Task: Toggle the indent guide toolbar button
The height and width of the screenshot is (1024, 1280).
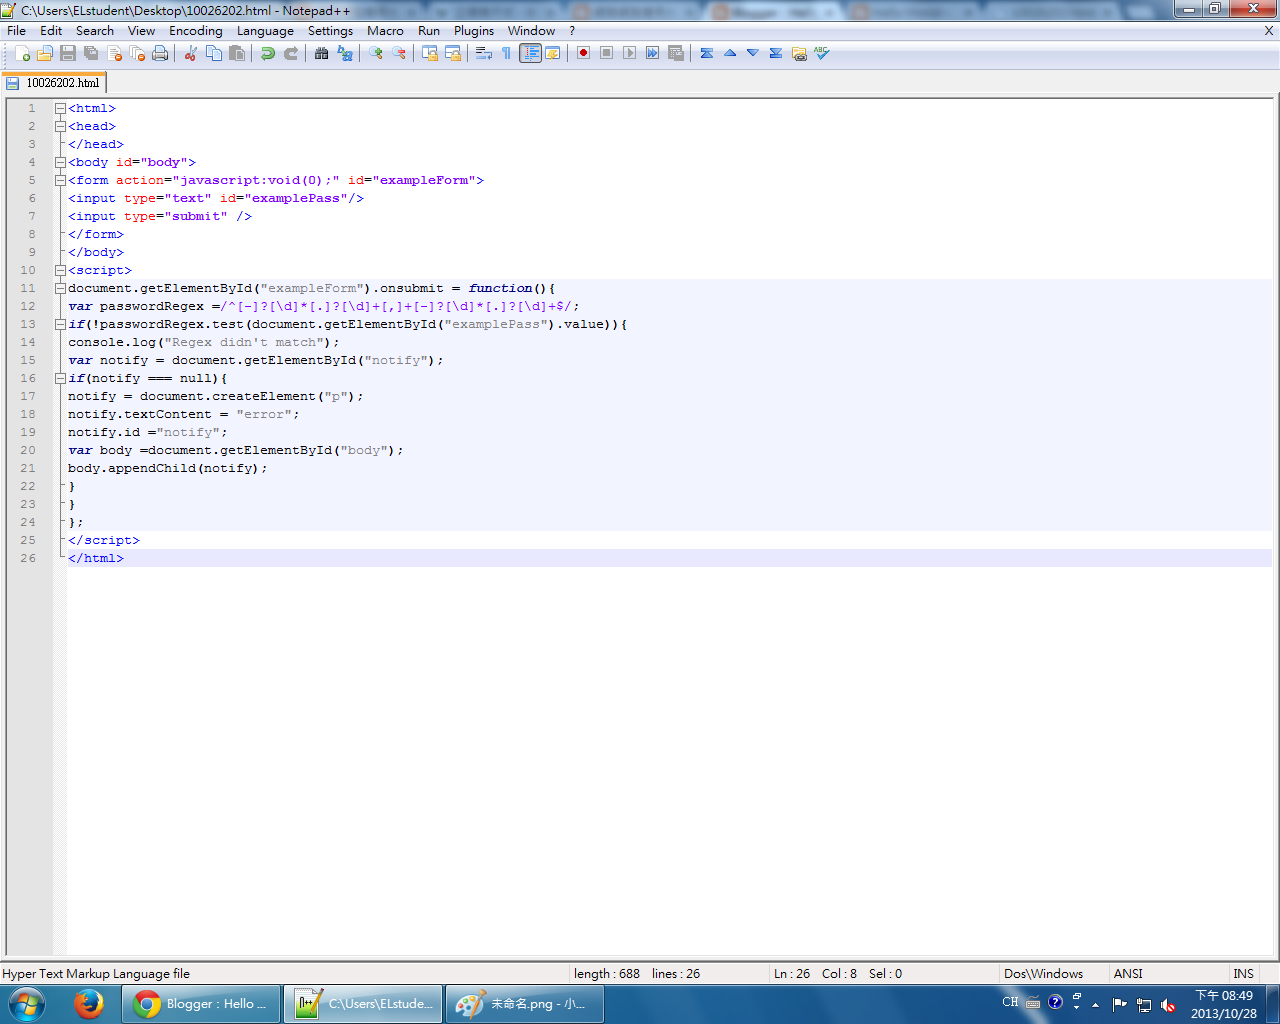Action: point(530,53)
